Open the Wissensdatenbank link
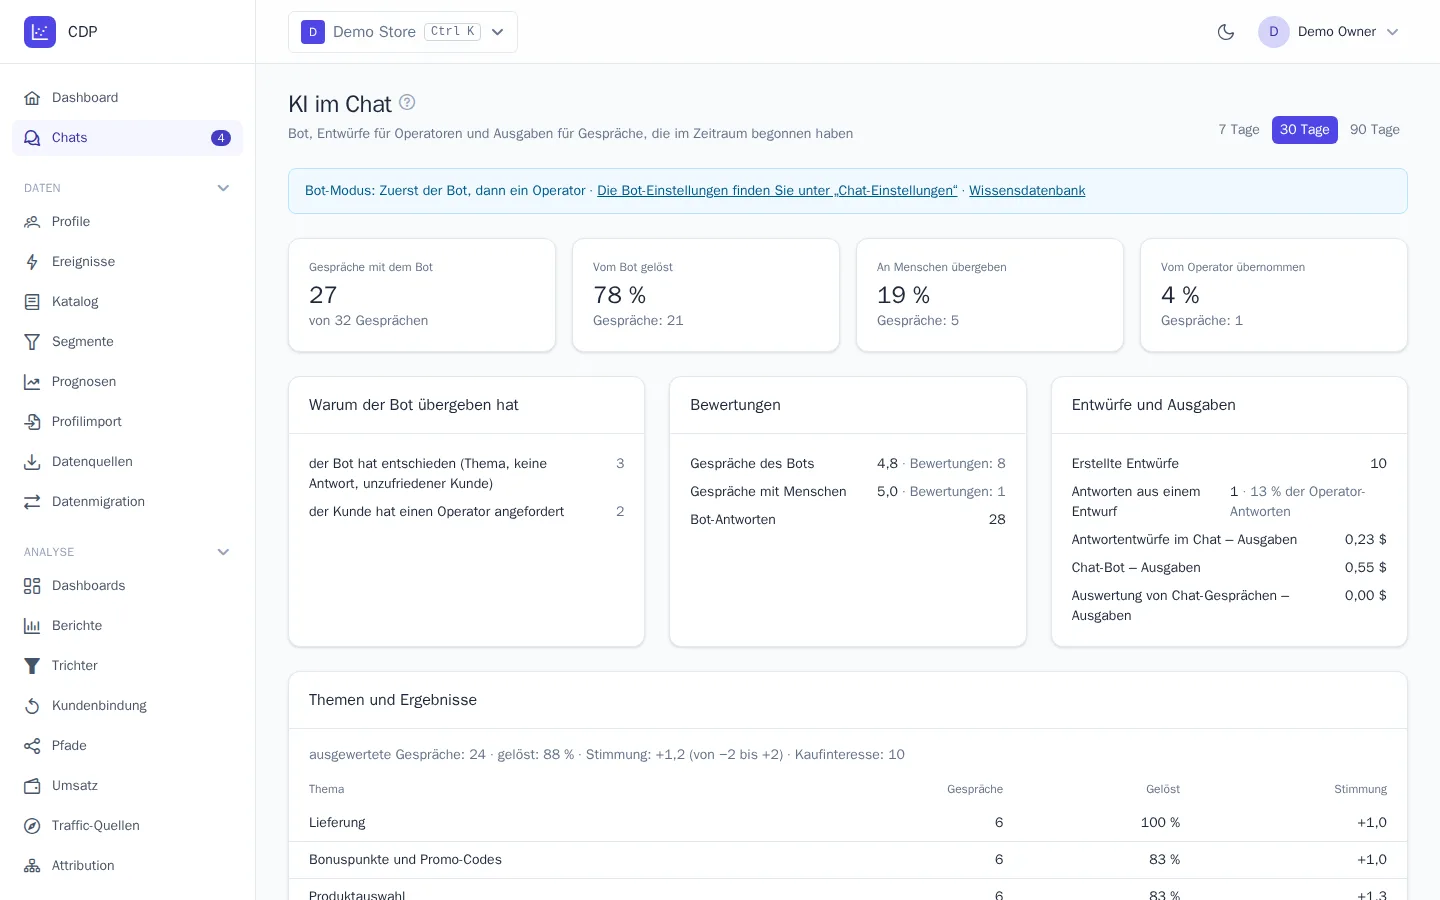Image resolution: width=1440 pixels, height=900 pixels. click(x=1027, y=191)
